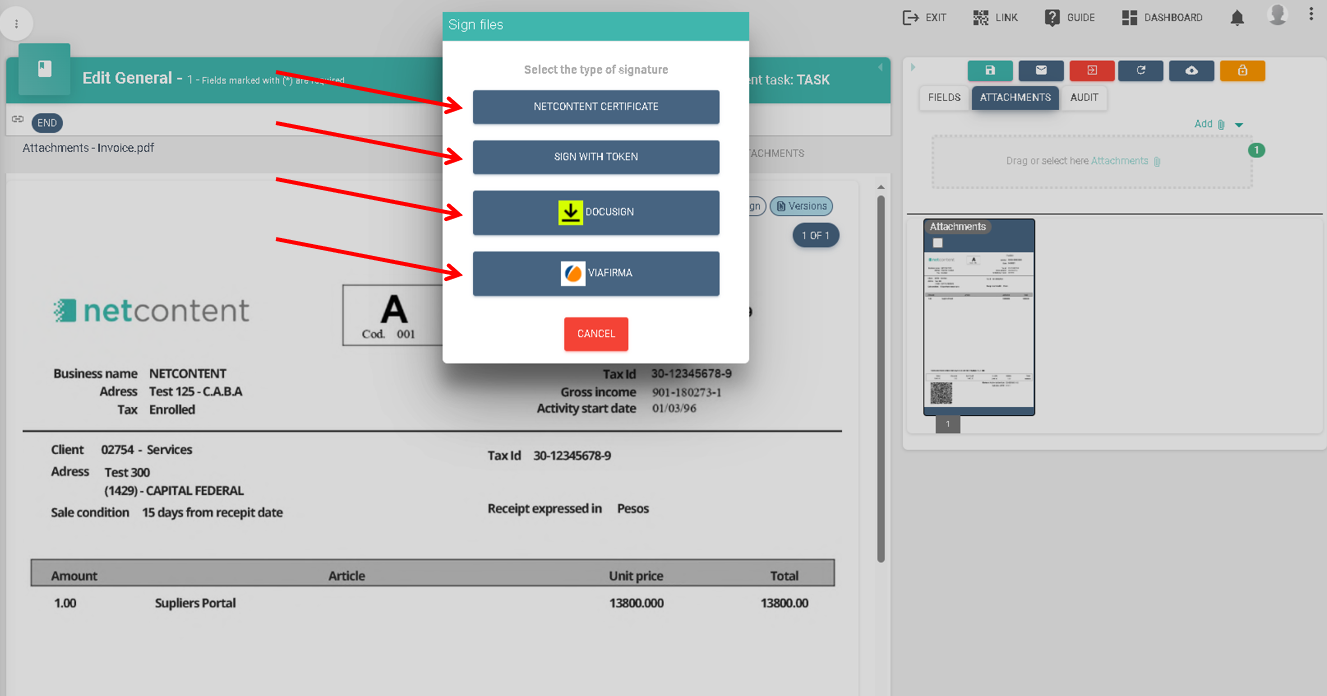This screenshot has height=696, width=1327.
Task: Click the paperclip in the drop zone
Action: tap(1157, 161)
